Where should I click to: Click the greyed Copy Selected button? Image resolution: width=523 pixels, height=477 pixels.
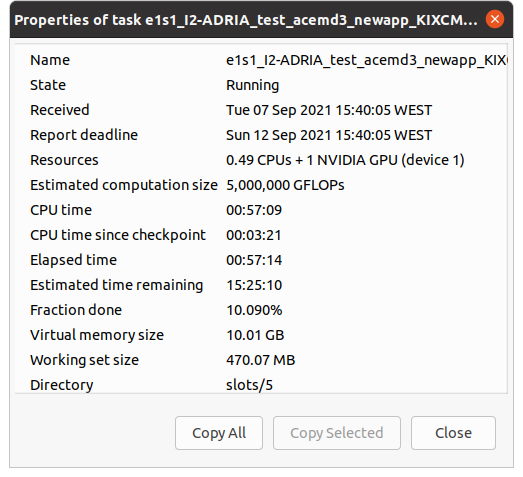pos(337,433)
